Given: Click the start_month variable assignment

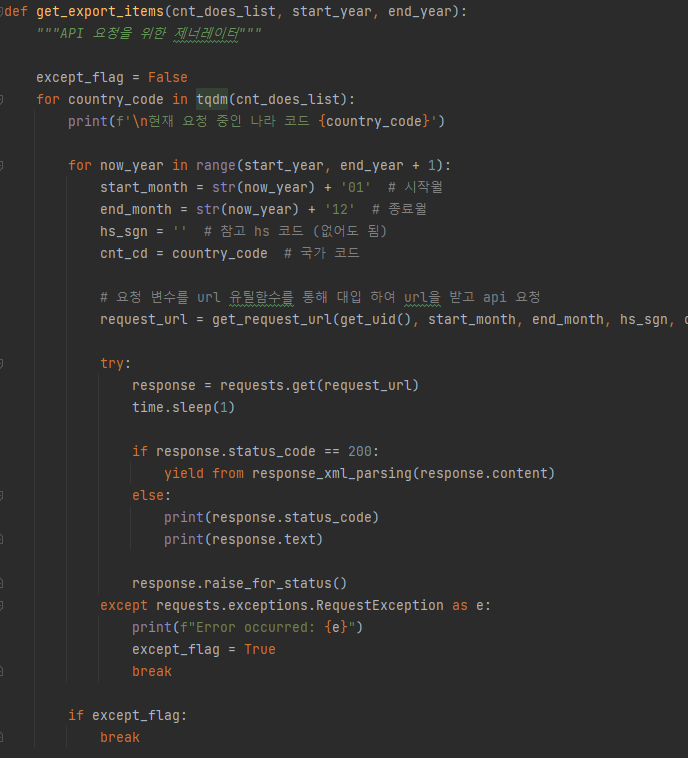Looking at the screenshot, I should pyautogui.click(x=144, y=188).
